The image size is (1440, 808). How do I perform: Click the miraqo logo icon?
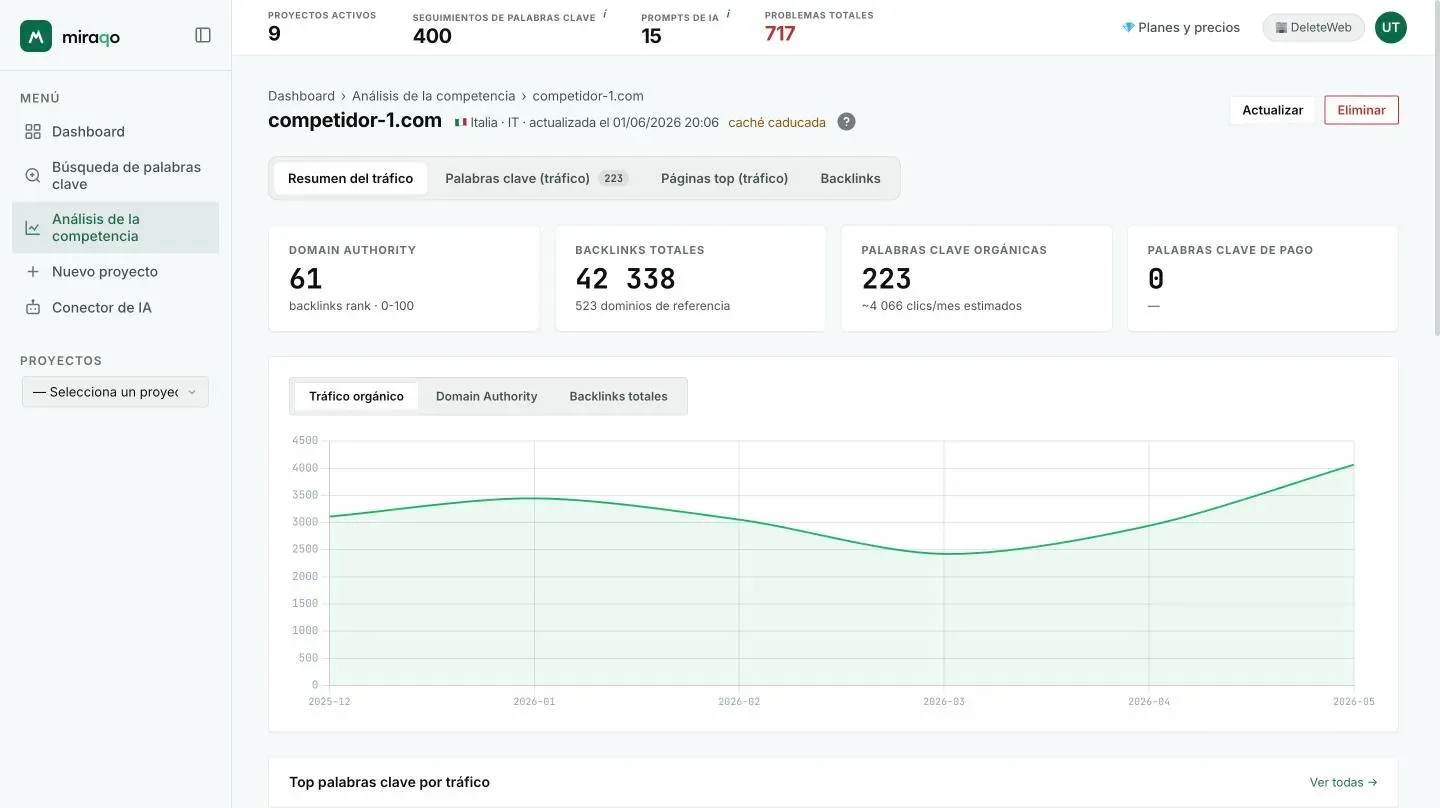[x=36, y=36]
